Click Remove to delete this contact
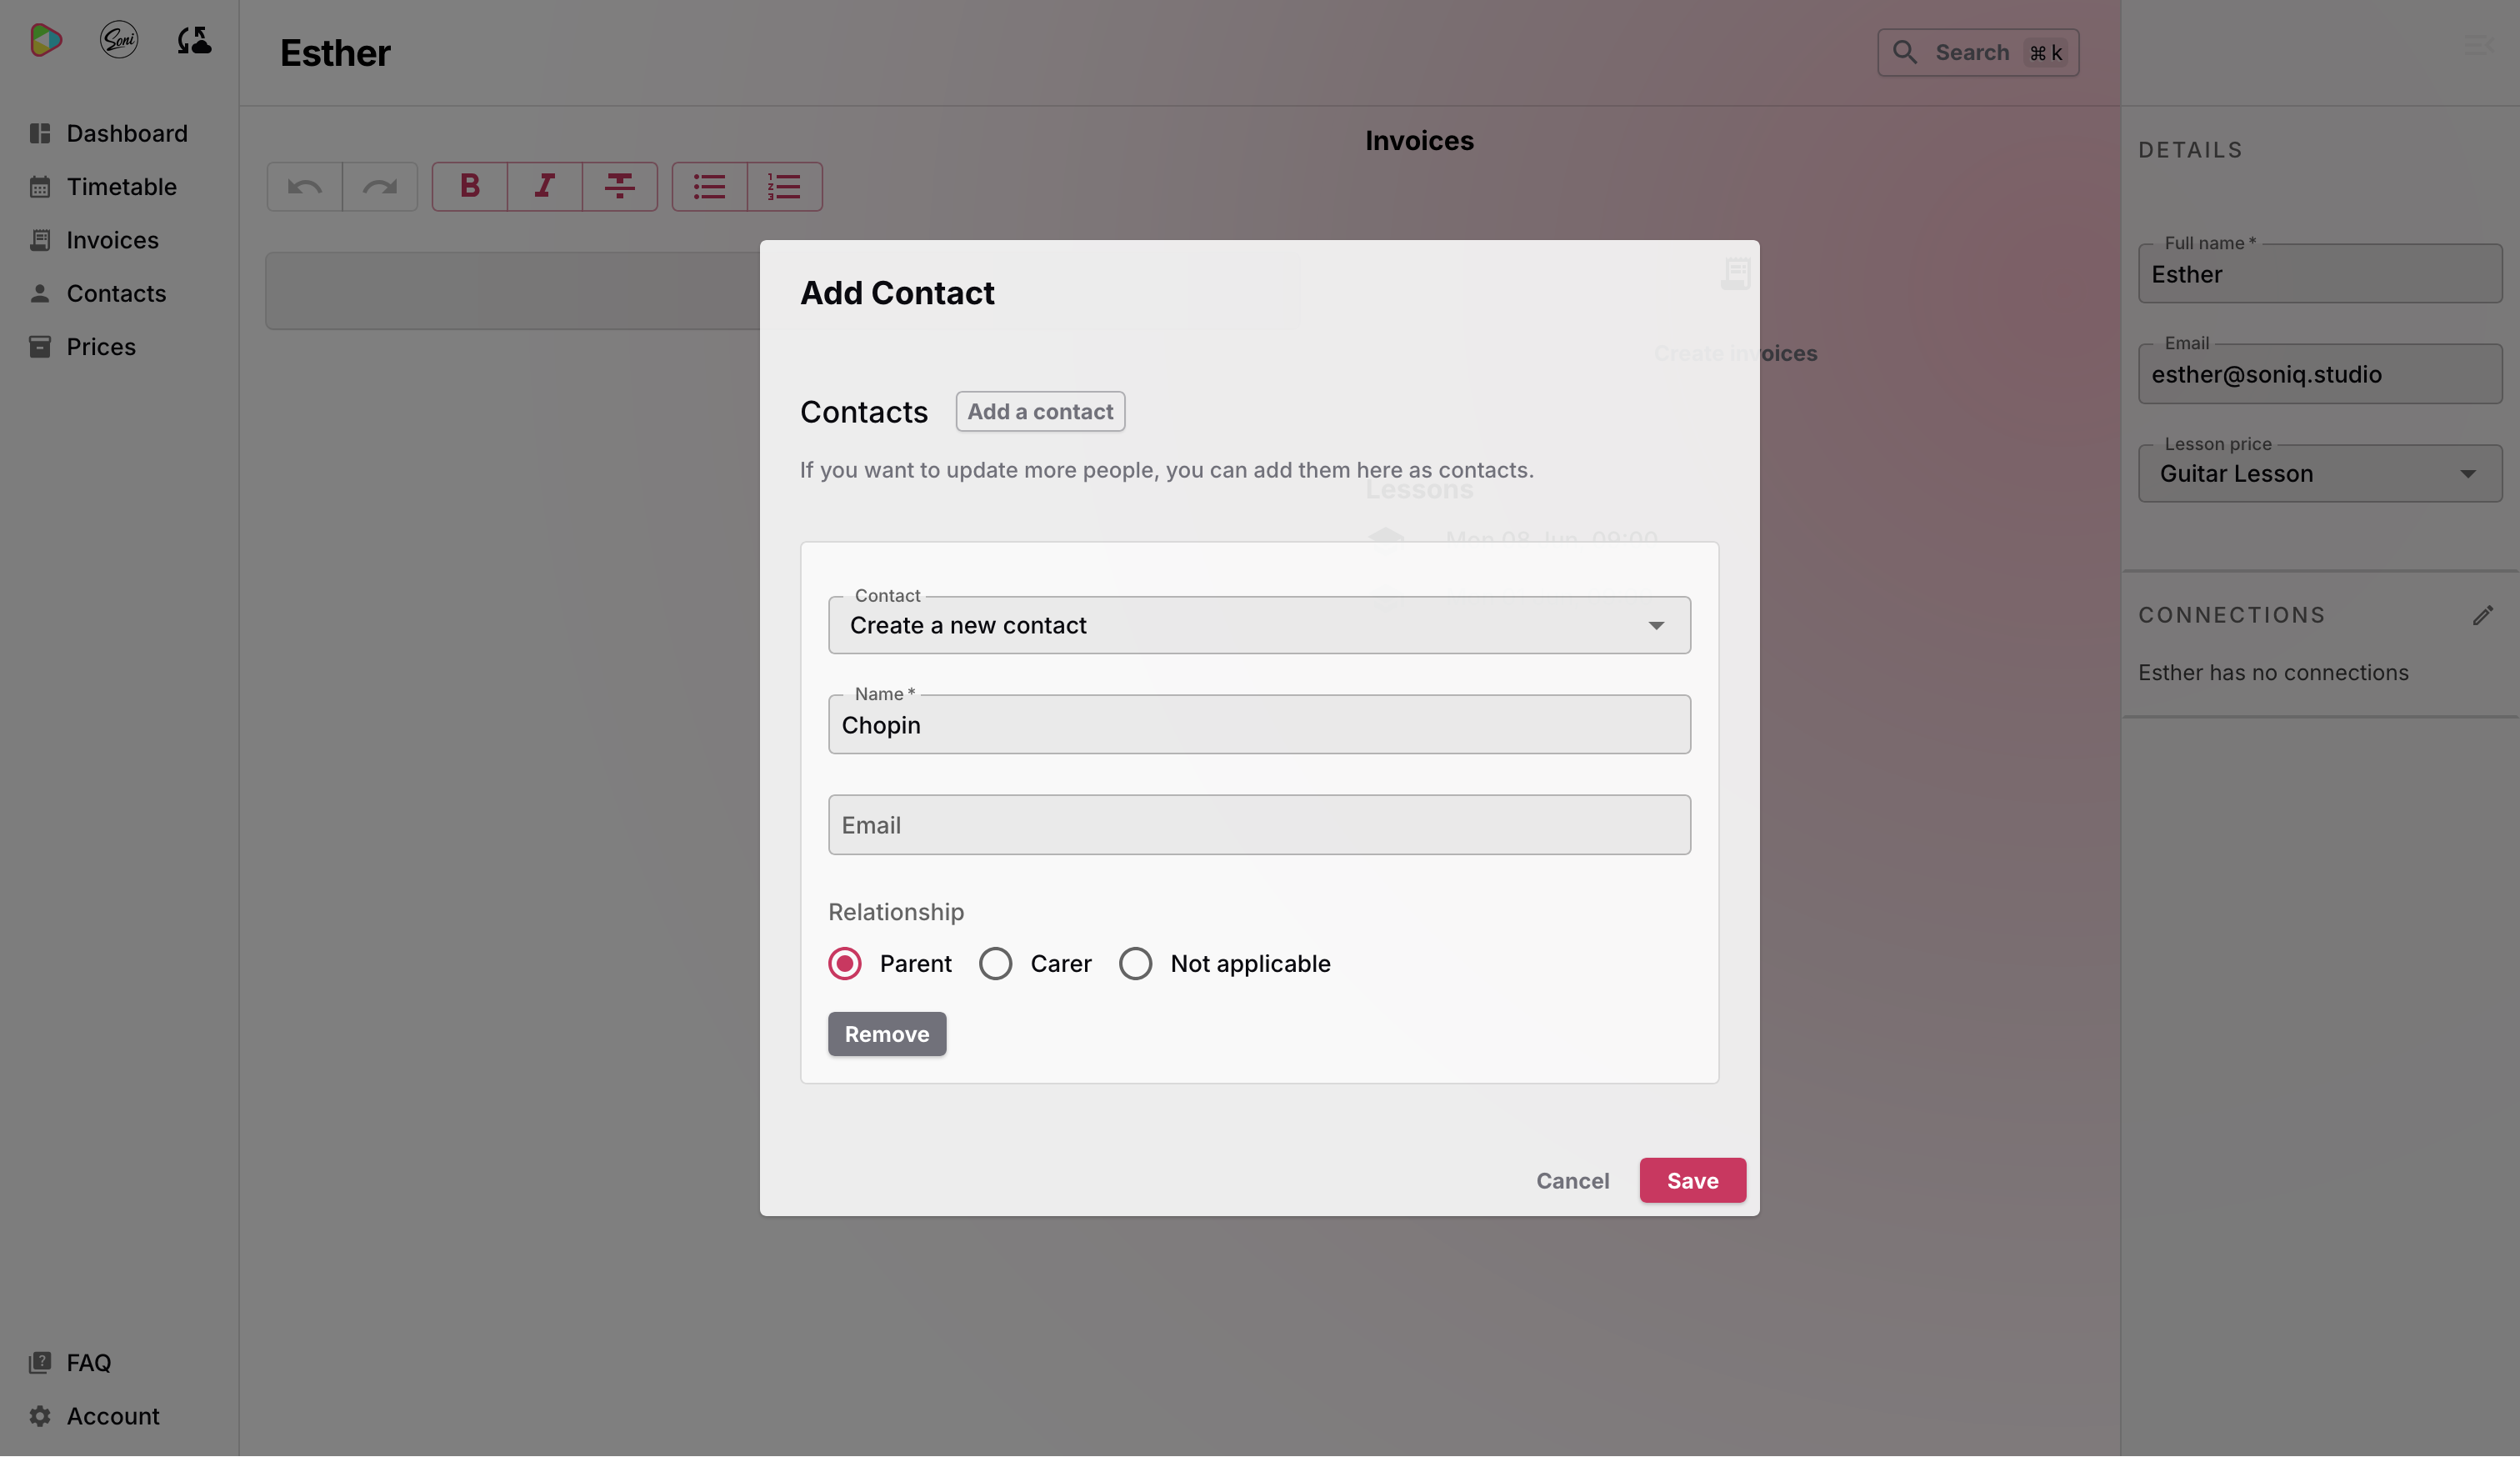 click(887, 1034)
